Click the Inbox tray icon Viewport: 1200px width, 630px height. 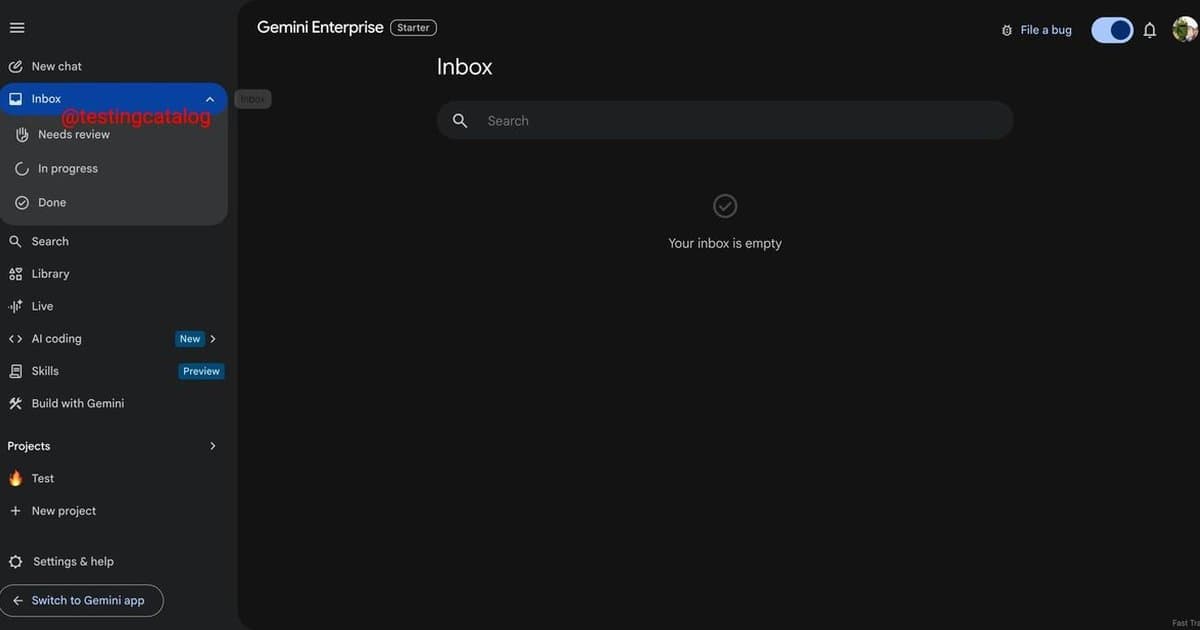15,99
